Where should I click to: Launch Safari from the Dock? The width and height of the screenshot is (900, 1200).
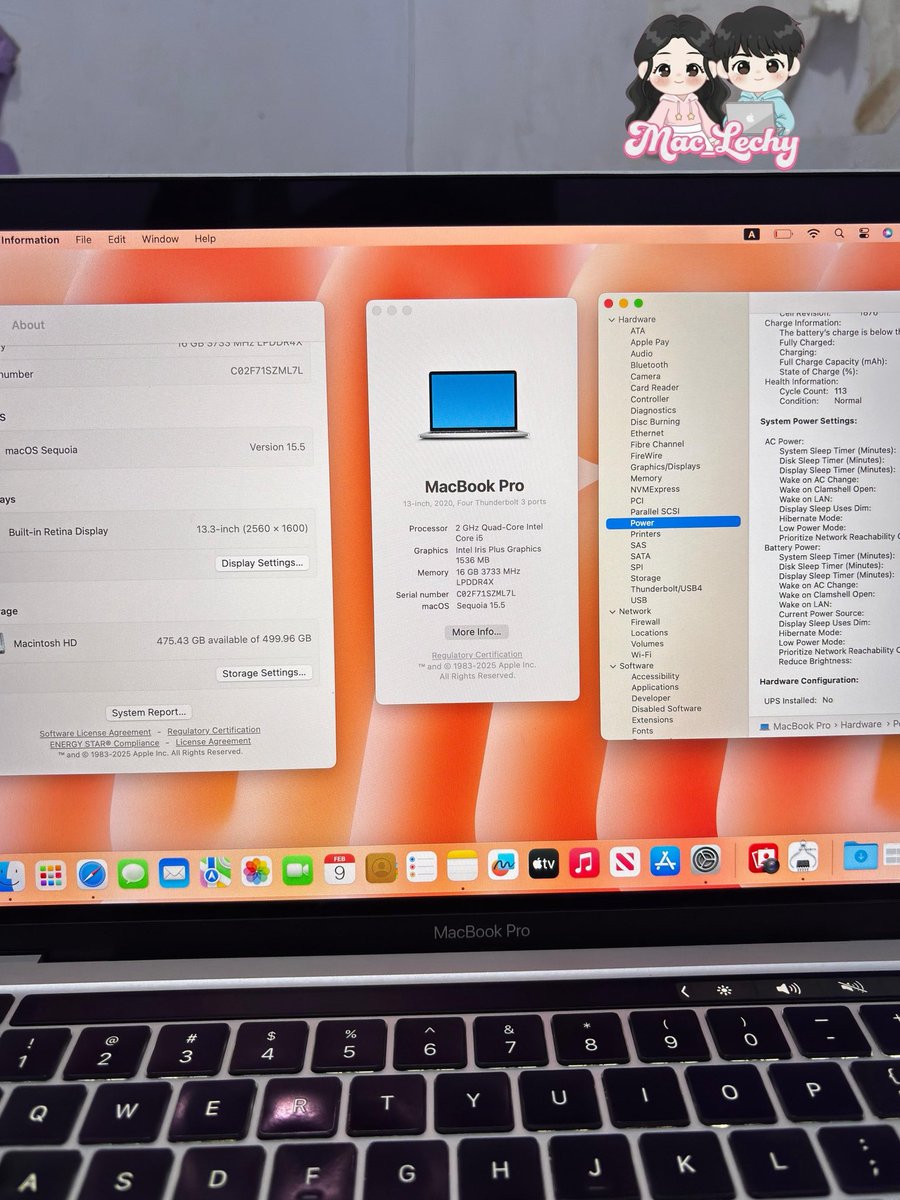click(x=92, y=874)
